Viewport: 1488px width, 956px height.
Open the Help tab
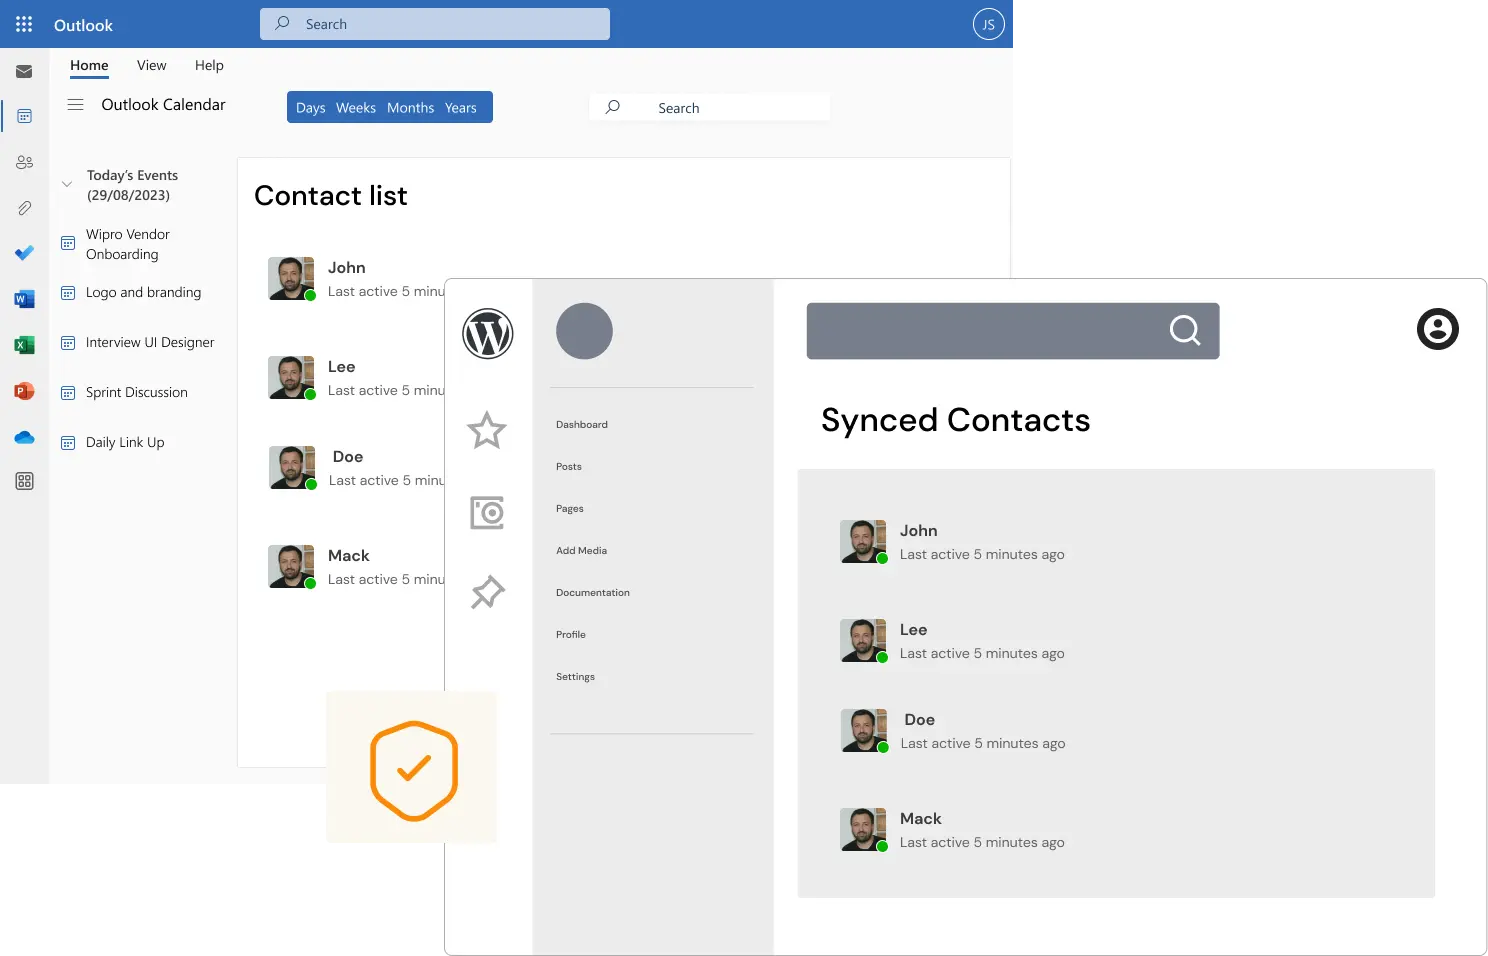coord(209,65)
